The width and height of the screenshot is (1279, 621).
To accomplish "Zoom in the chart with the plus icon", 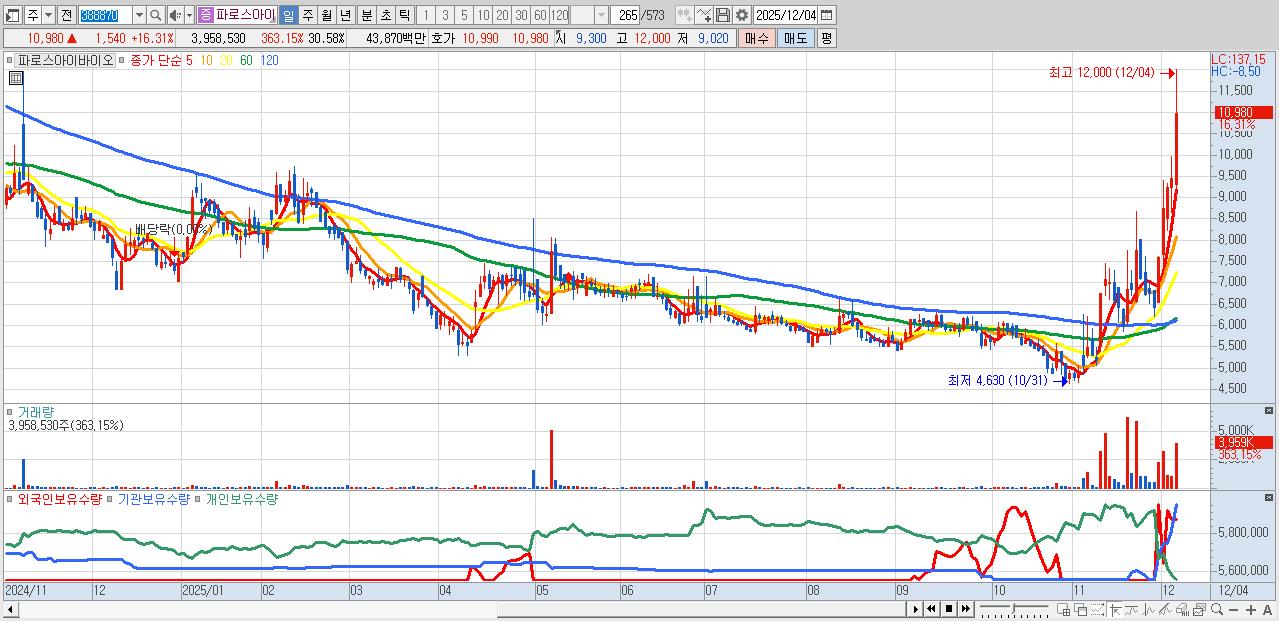I will [1251, 609].
